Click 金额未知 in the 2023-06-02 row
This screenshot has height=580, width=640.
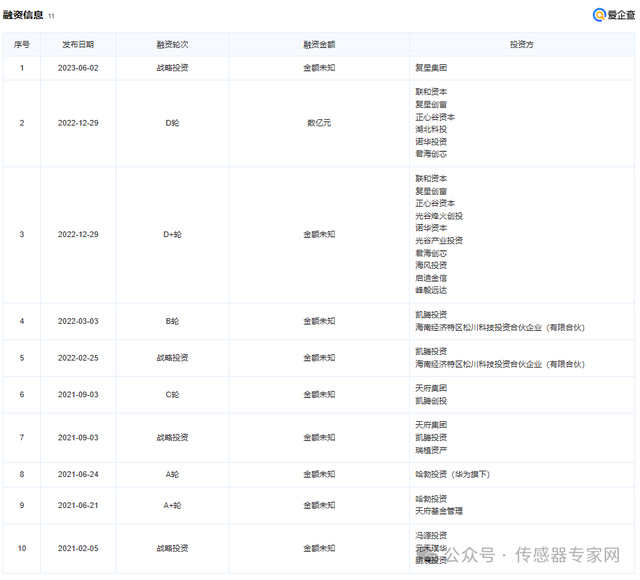click(x=319, y=68)
